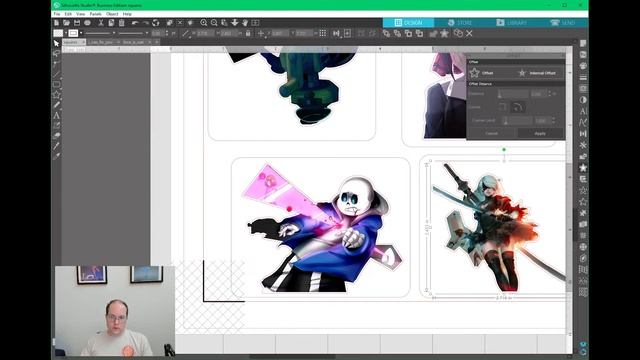Screen dimensions: 640x360
Task: Toggle the aspect ratio lock icon
Action: coord(248,33)
